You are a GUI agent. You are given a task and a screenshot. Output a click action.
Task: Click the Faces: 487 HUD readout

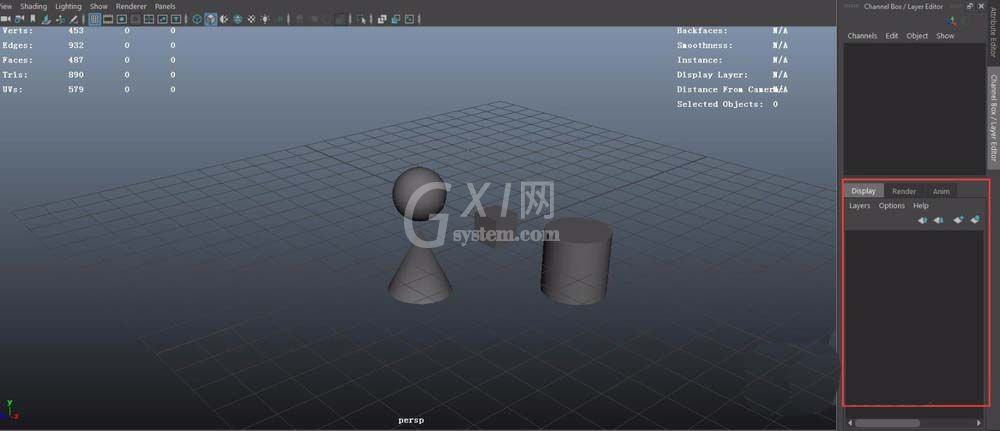coord(43,60)
